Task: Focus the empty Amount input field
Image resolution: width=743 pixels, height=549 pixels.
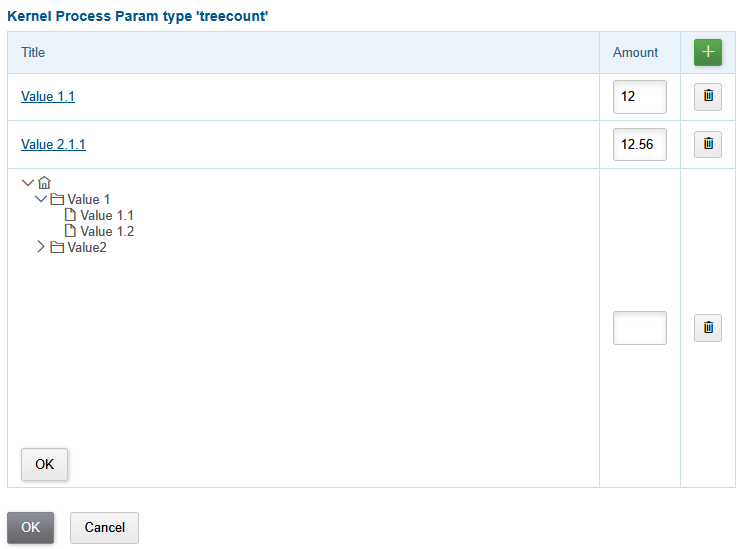Action: coord(640,328)
